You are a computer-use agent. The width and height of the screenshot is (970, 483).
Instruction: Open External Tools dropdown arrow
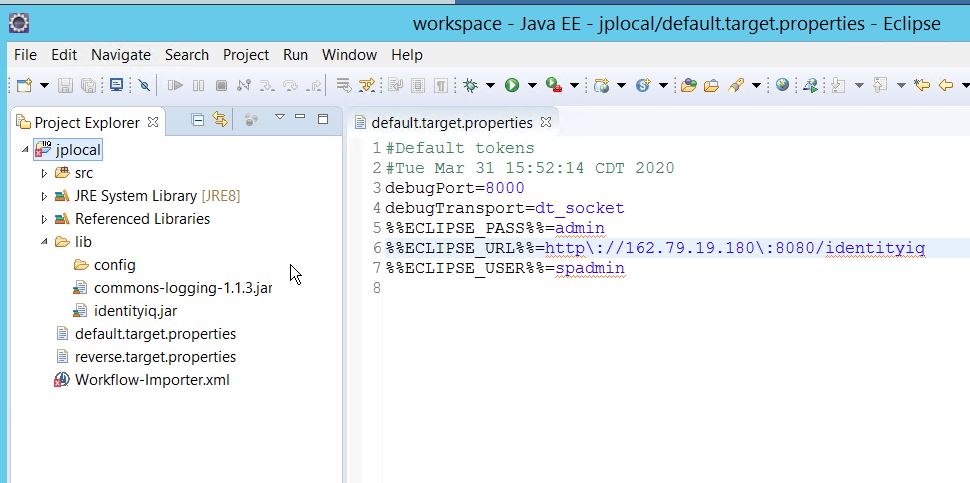[x=574, y=85]
